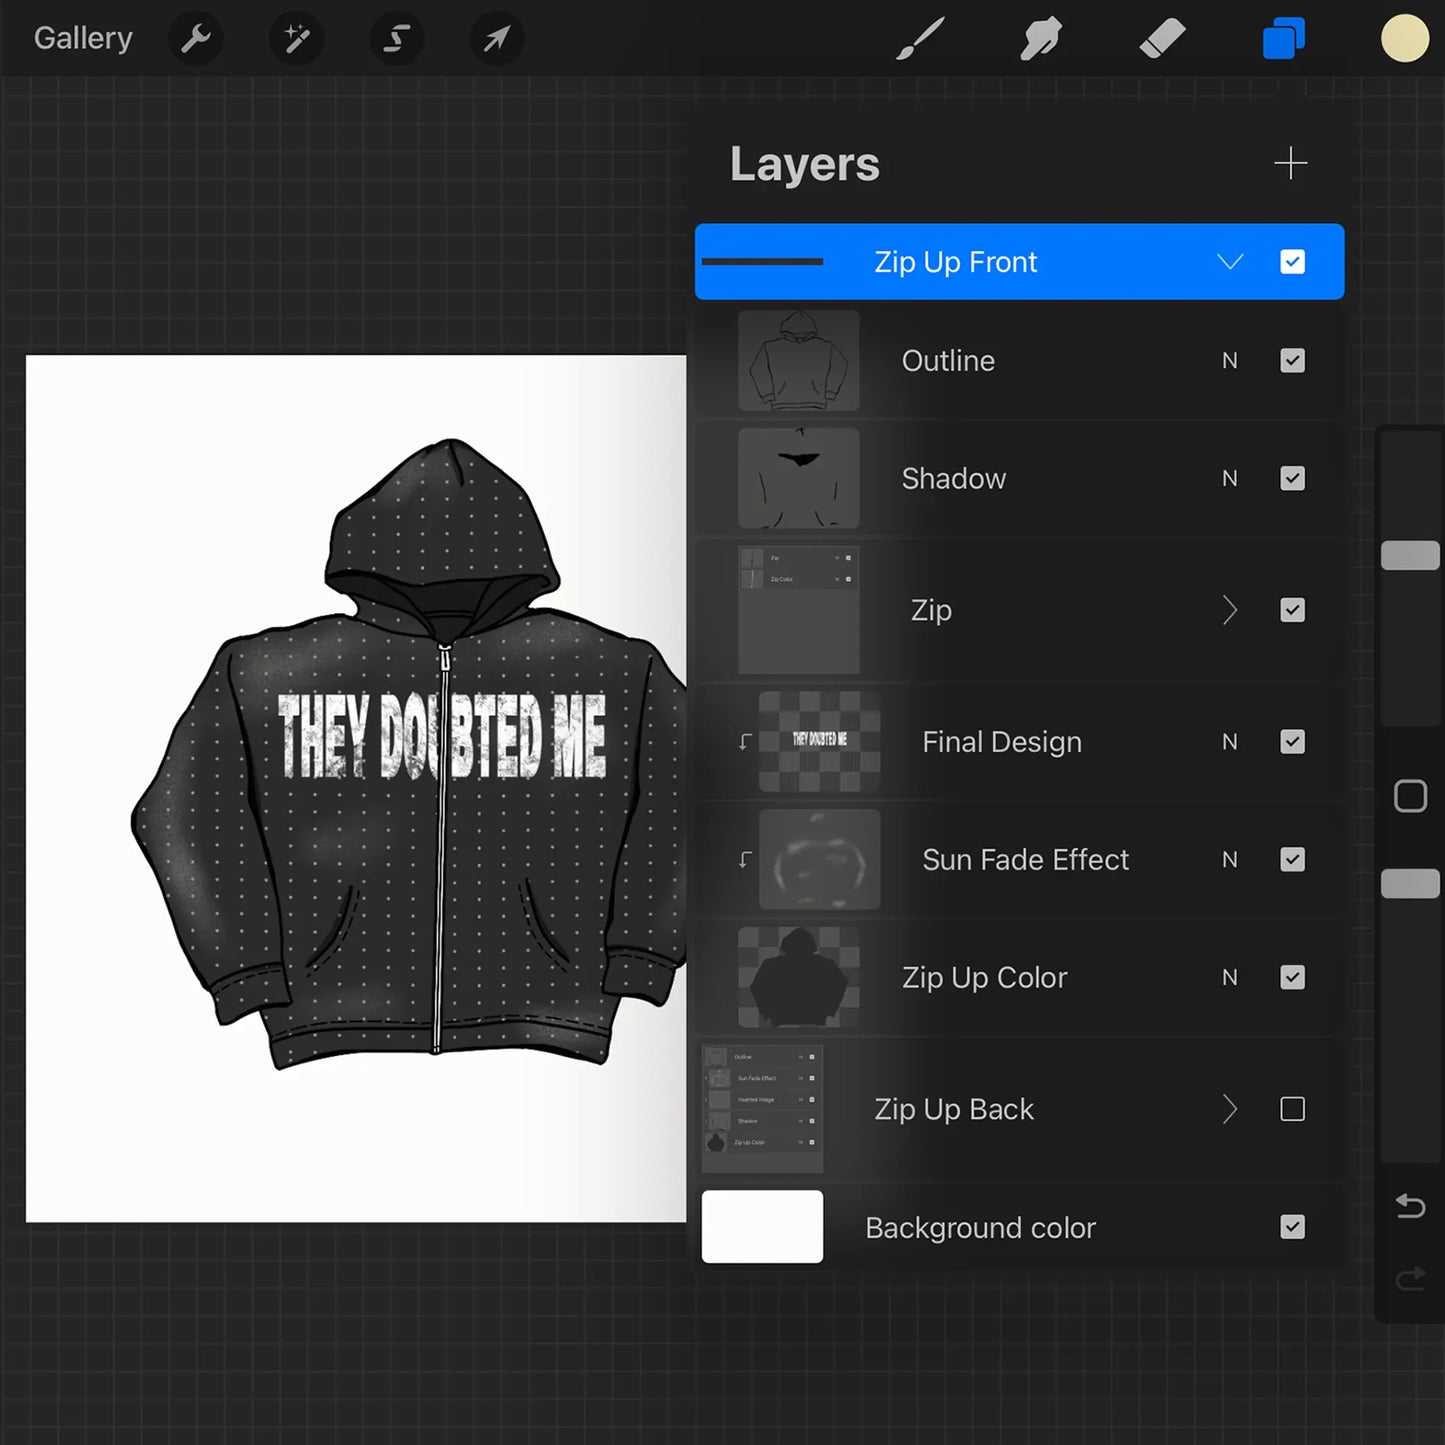Open the N blend mode on Final Design
This screenshot has width=1445, height=1445.
(x=1230, y=742)
